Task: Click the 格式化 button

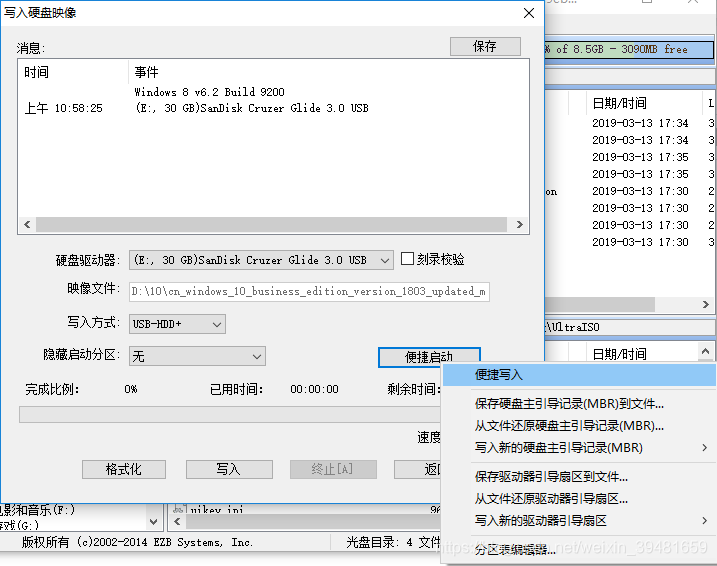Action: [124, 470]
